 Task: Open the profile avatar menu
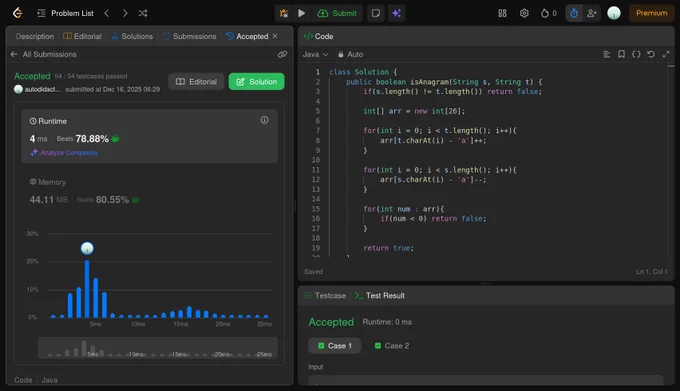pyautogui.click(x=614, y=13)
